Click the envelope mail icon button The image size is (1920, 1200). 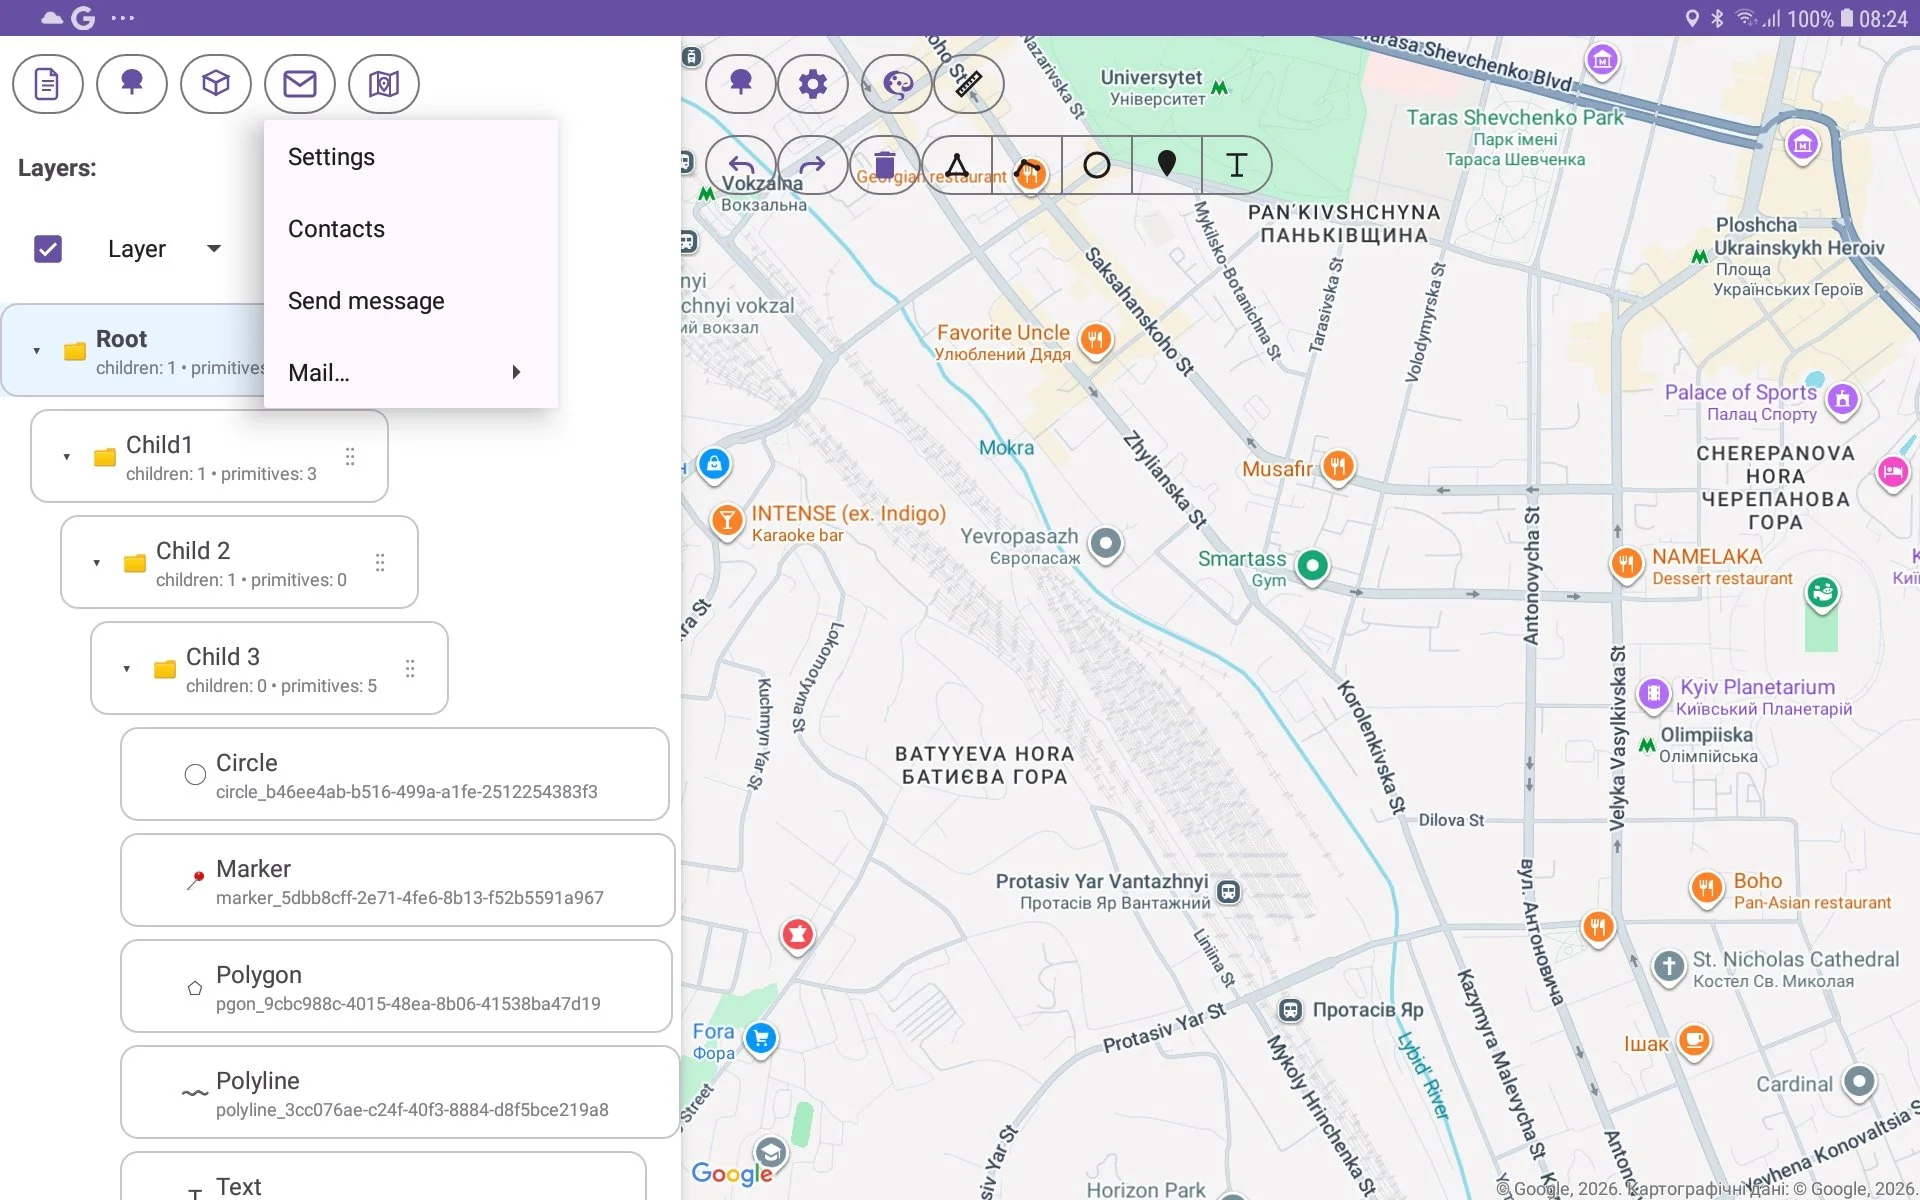tap(299, 84)
